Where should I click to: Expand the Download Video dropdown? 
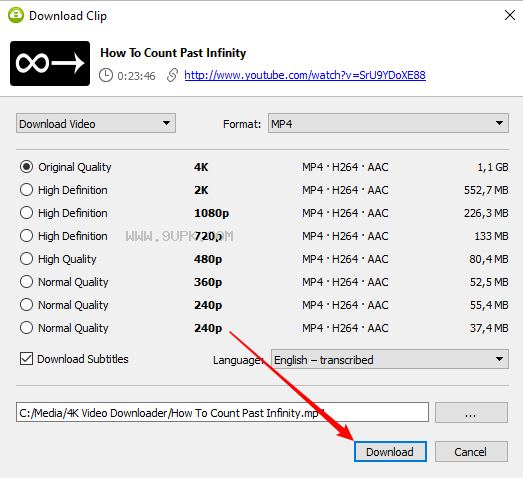pos(96,123)
